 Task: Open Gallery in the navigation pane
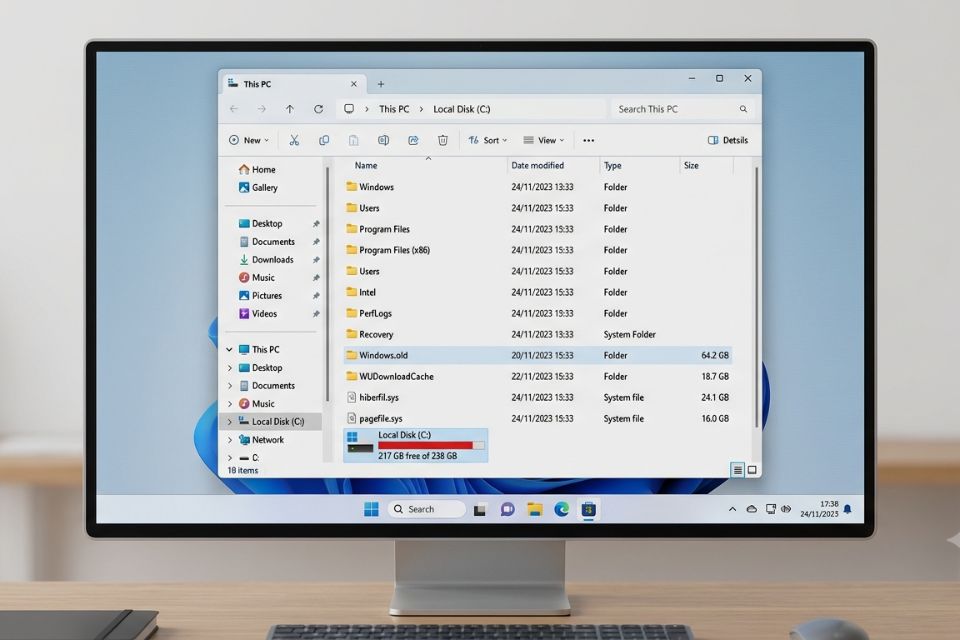[x=258, y=187]
